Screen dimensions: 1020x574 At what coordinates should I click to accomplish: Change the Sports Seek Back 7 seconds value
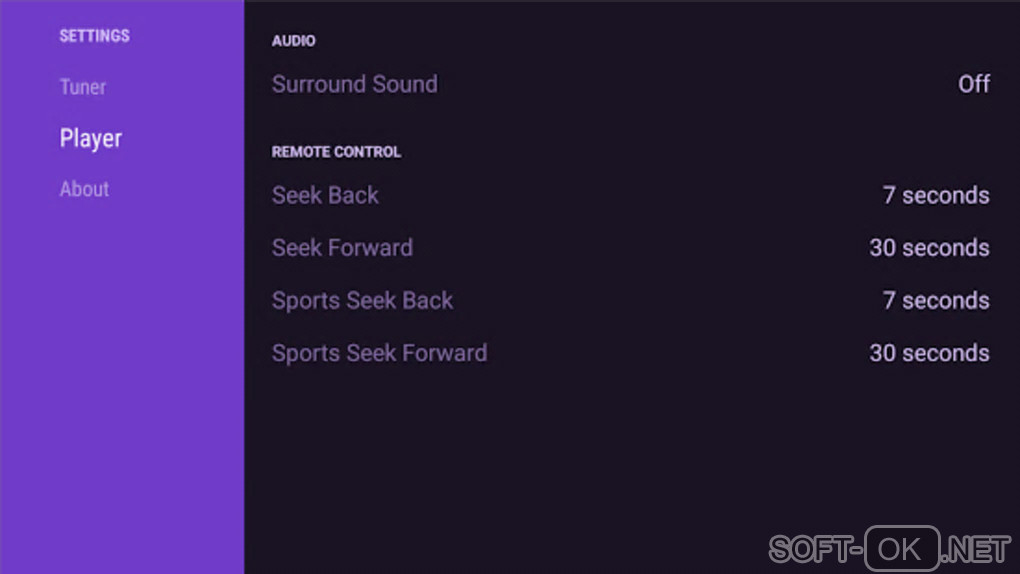point(935,300)
